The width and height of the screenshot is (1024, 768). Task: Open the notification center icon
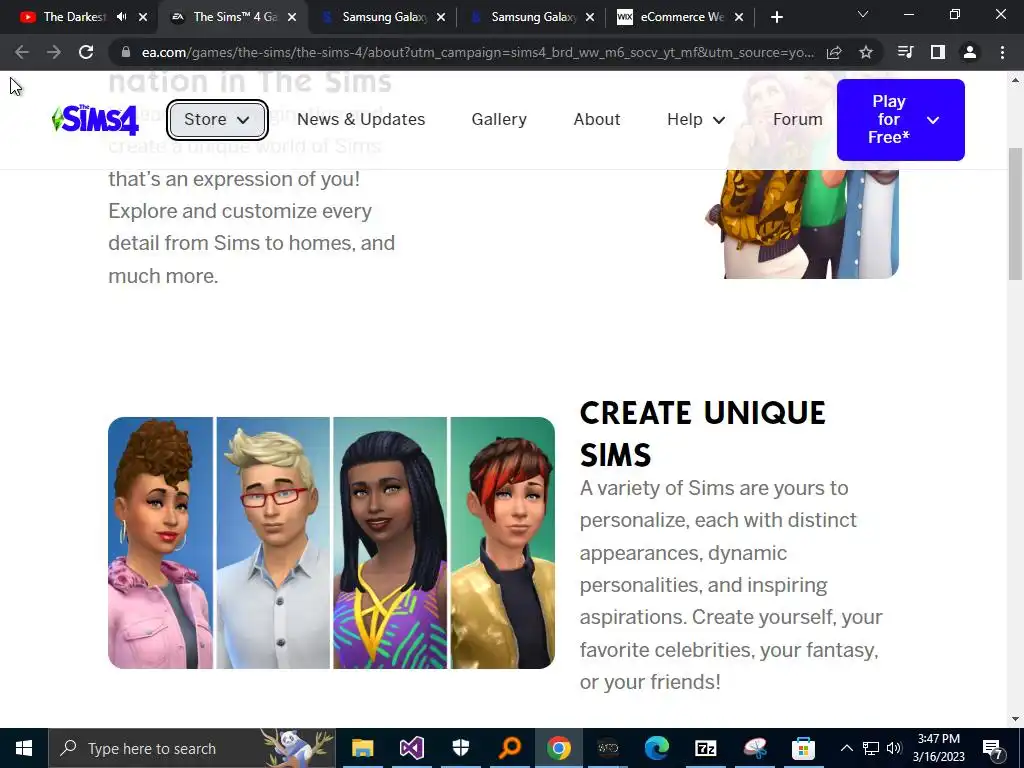(x=993, y=748)
